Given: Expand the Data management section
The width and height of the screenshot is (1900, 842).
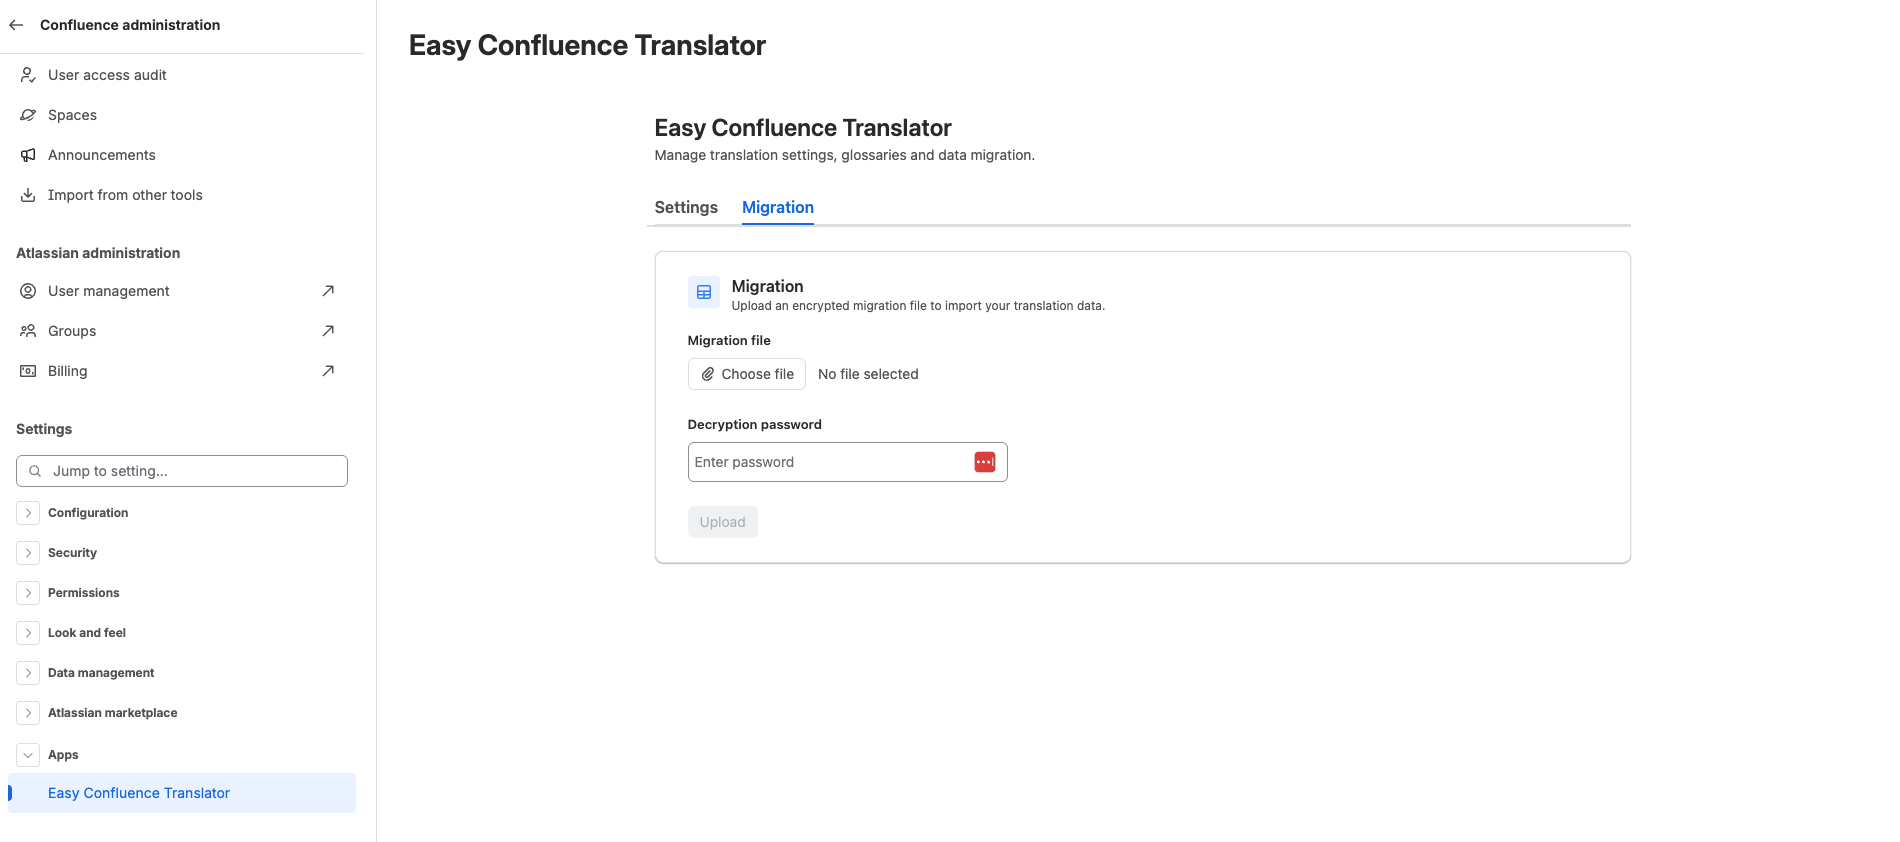Looking at the screenshot, I should [x=28, y=673].
